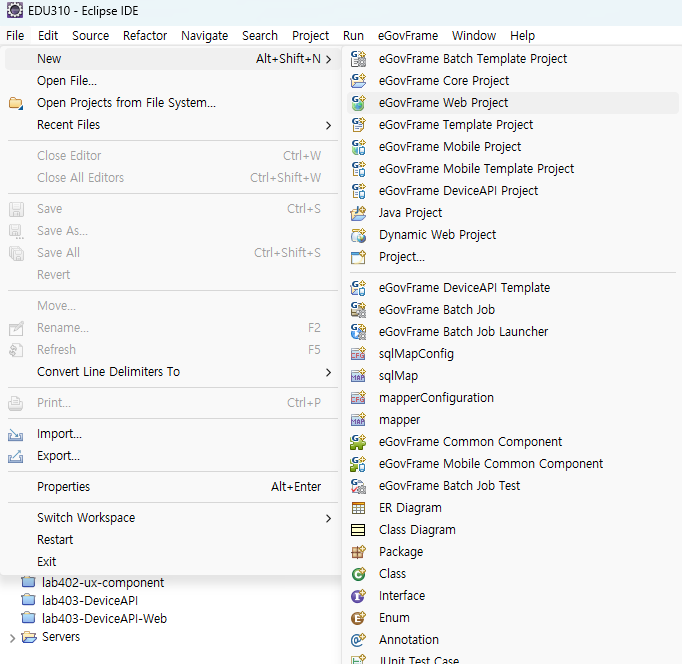Click the New submenu arrow

coord(328,59)
